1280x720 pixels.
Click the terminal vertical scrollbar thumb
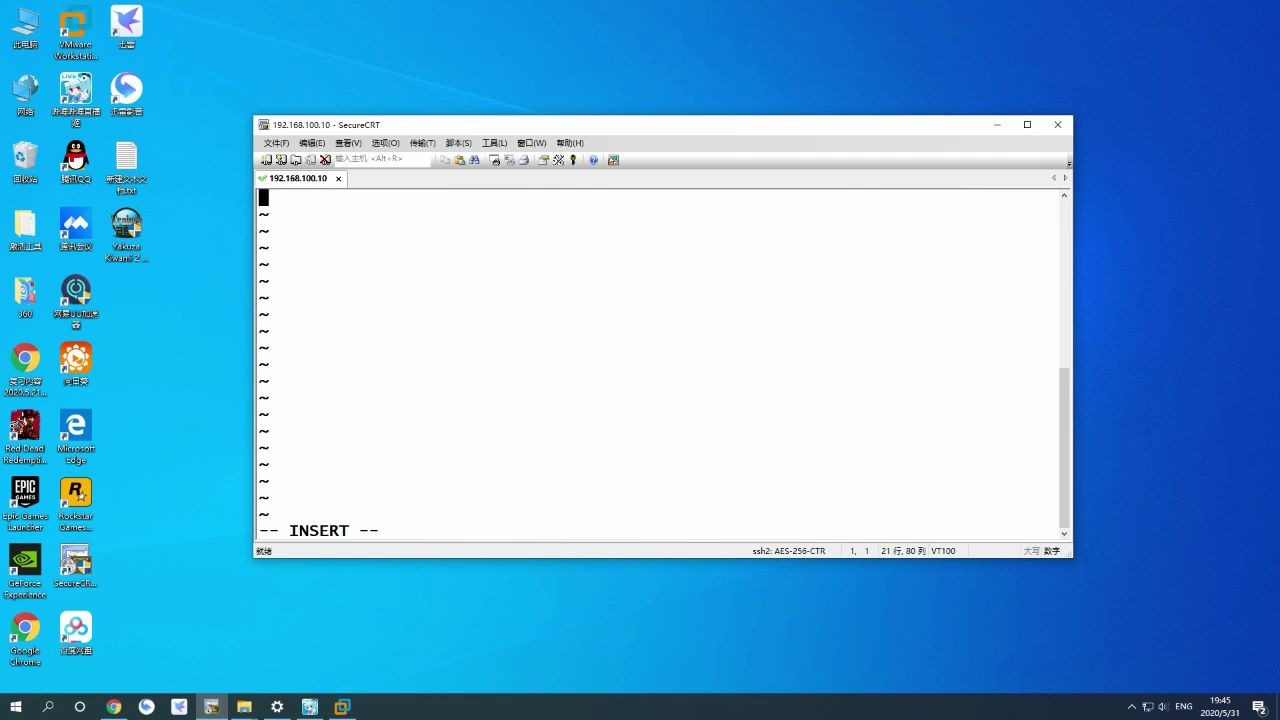point(1064,447)
